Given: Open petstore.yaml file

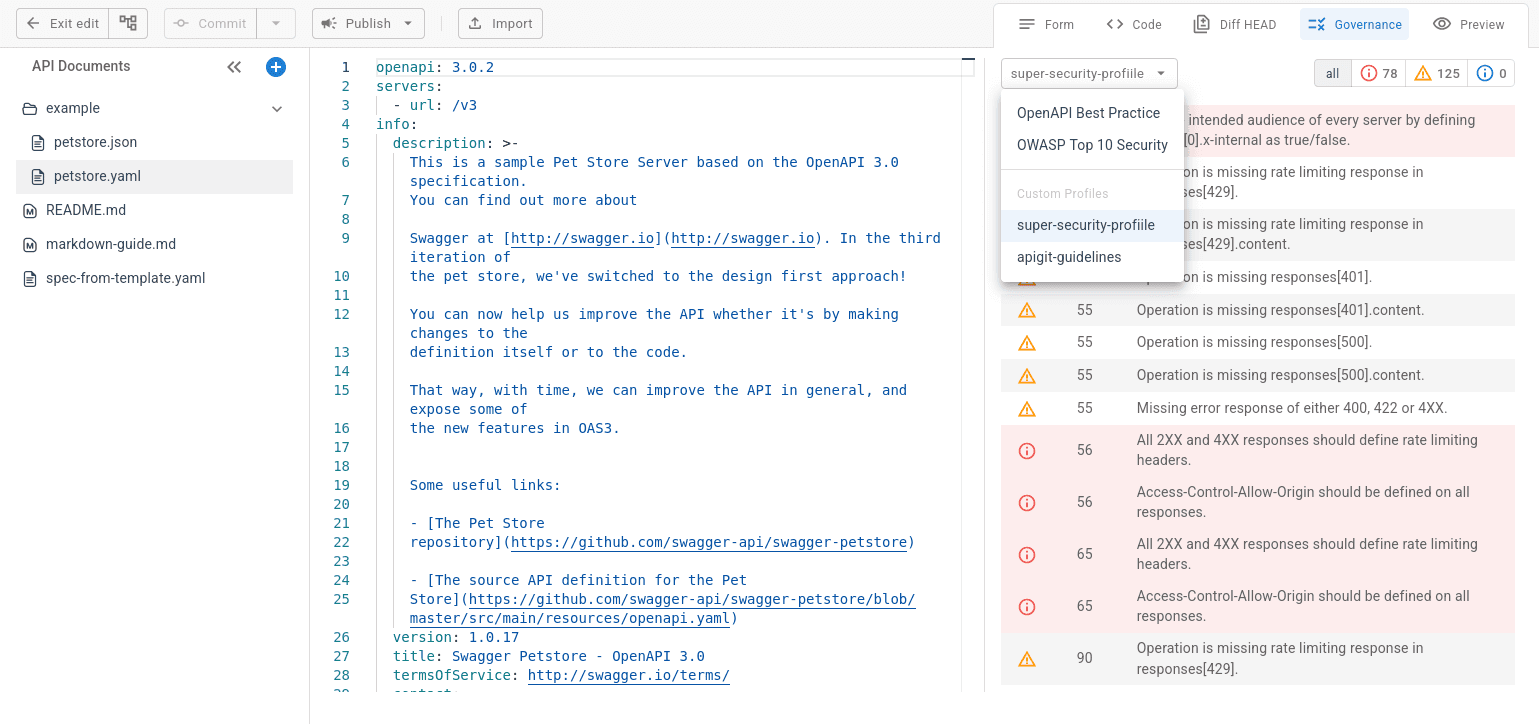Looking at the screenshot, I should click(154, 176).
